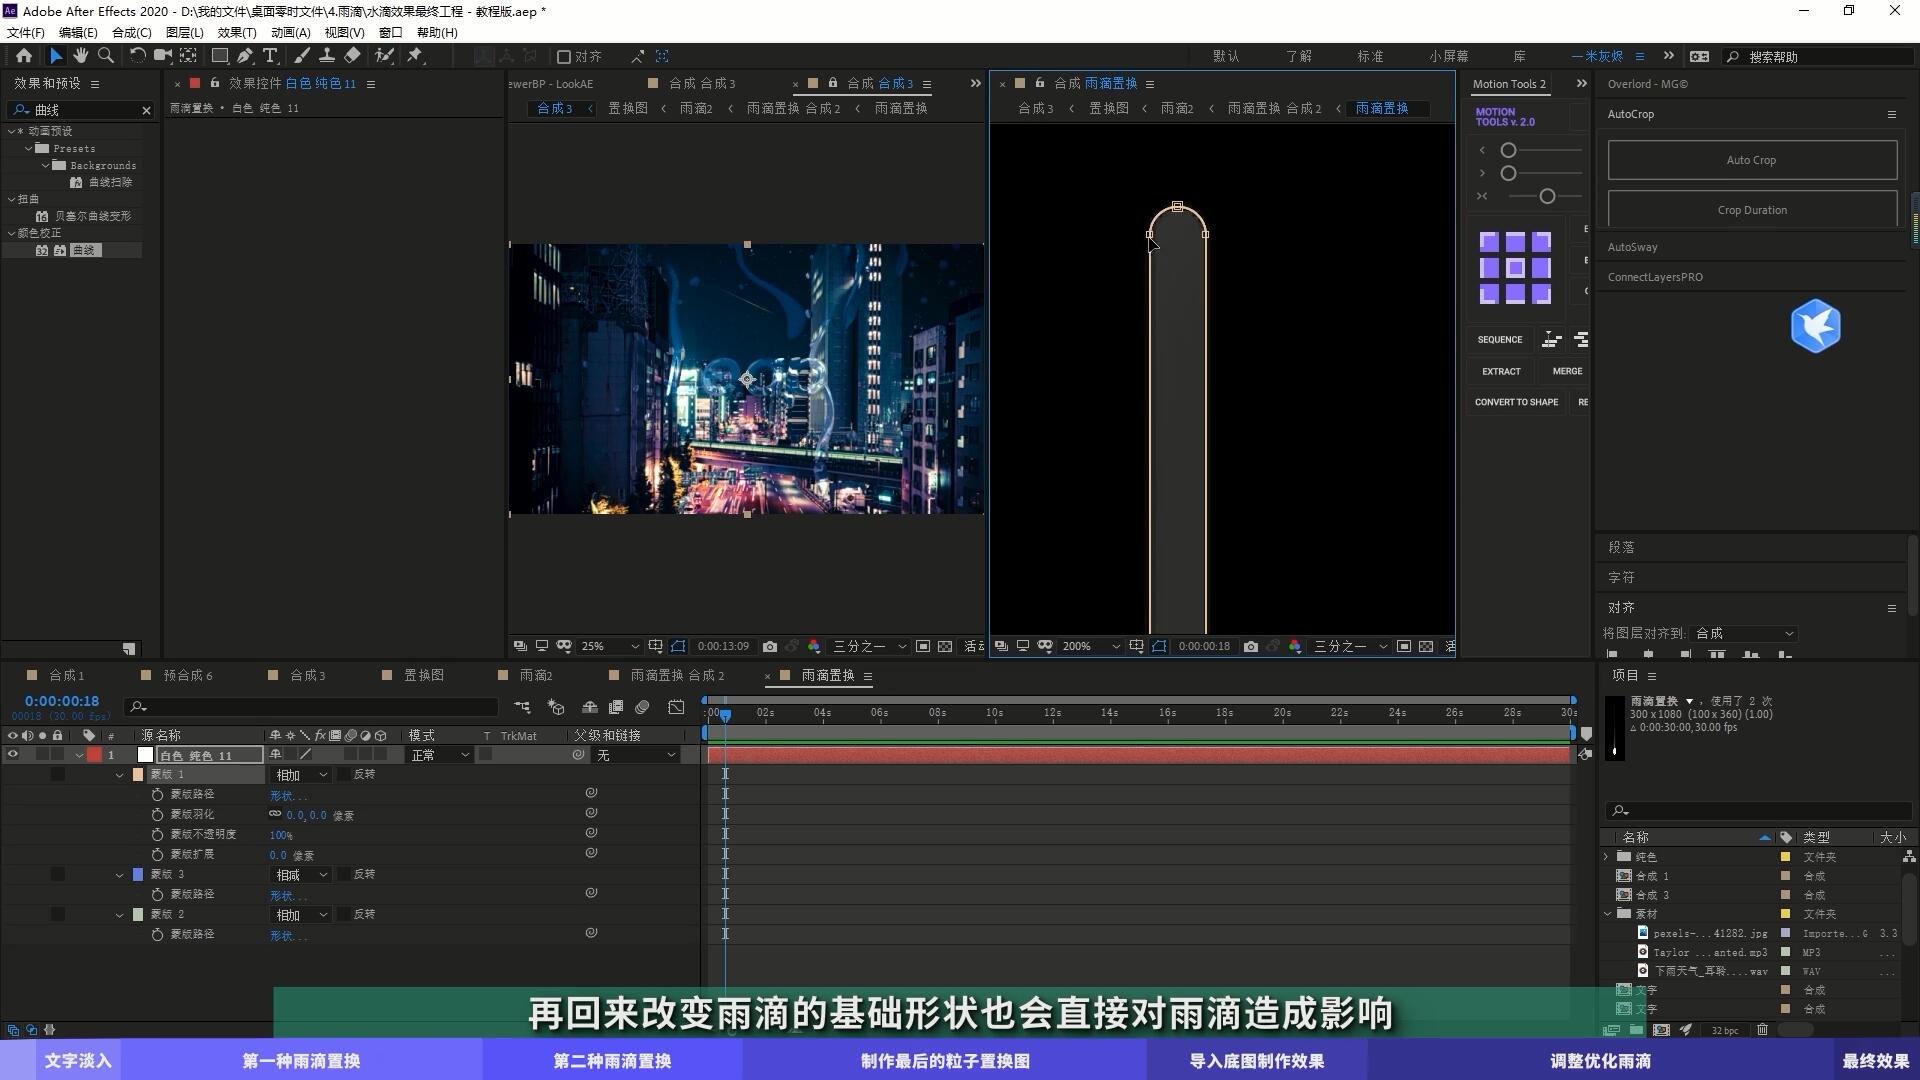Screen dimensions: 1920x1080
Task: Open layer blending mode dropdown 正常
Action: [440, 755]
